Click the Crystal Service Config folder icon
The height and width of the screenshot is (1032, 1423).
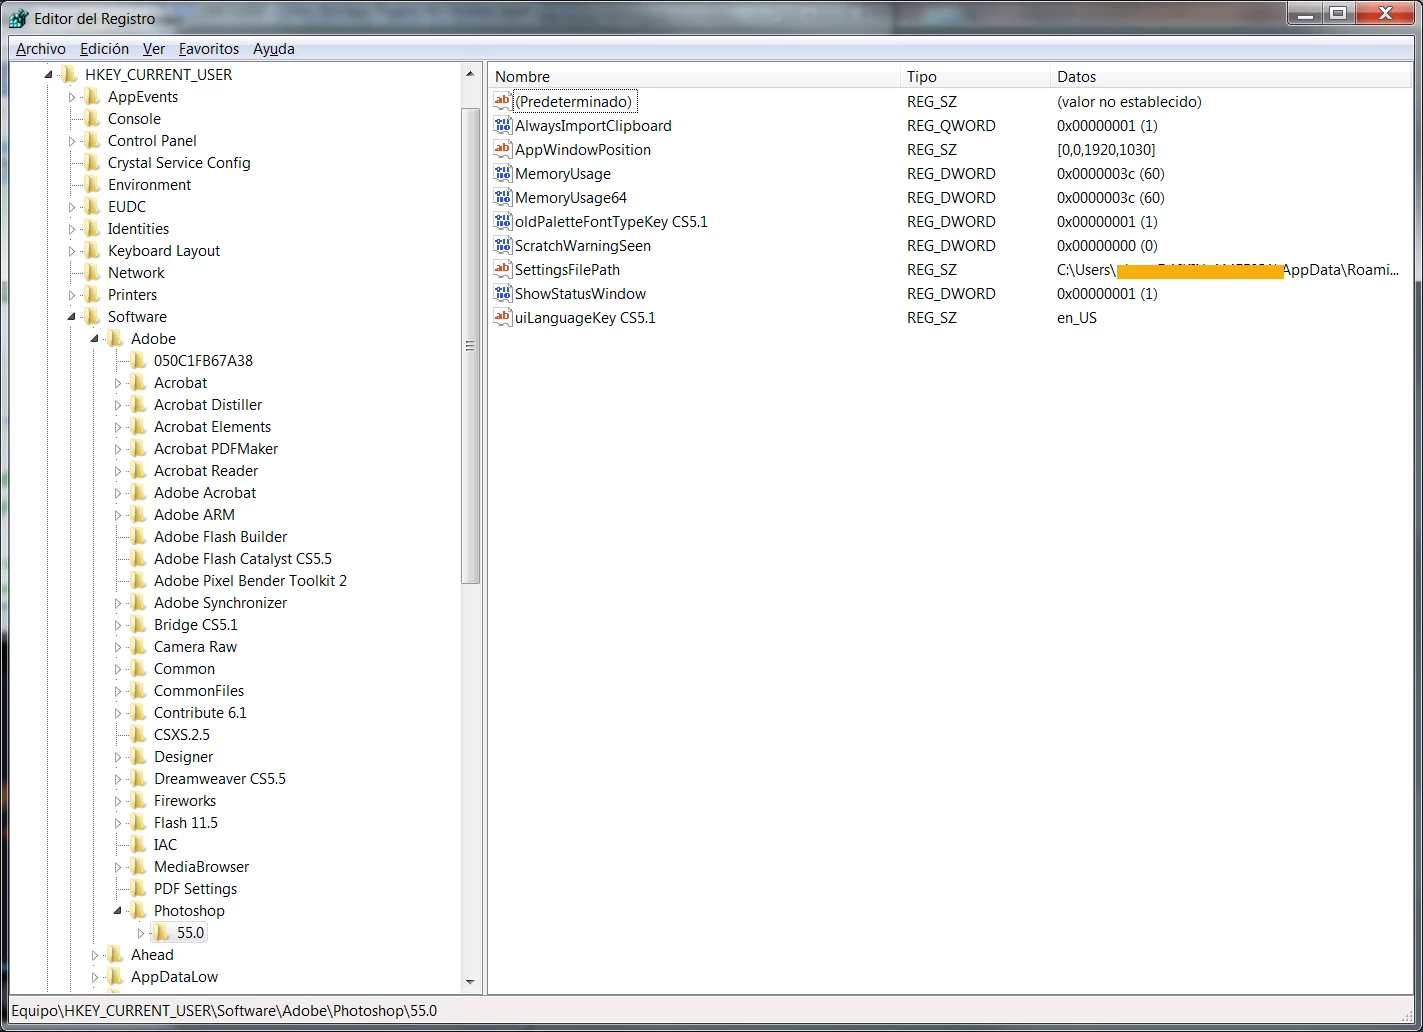93,163
